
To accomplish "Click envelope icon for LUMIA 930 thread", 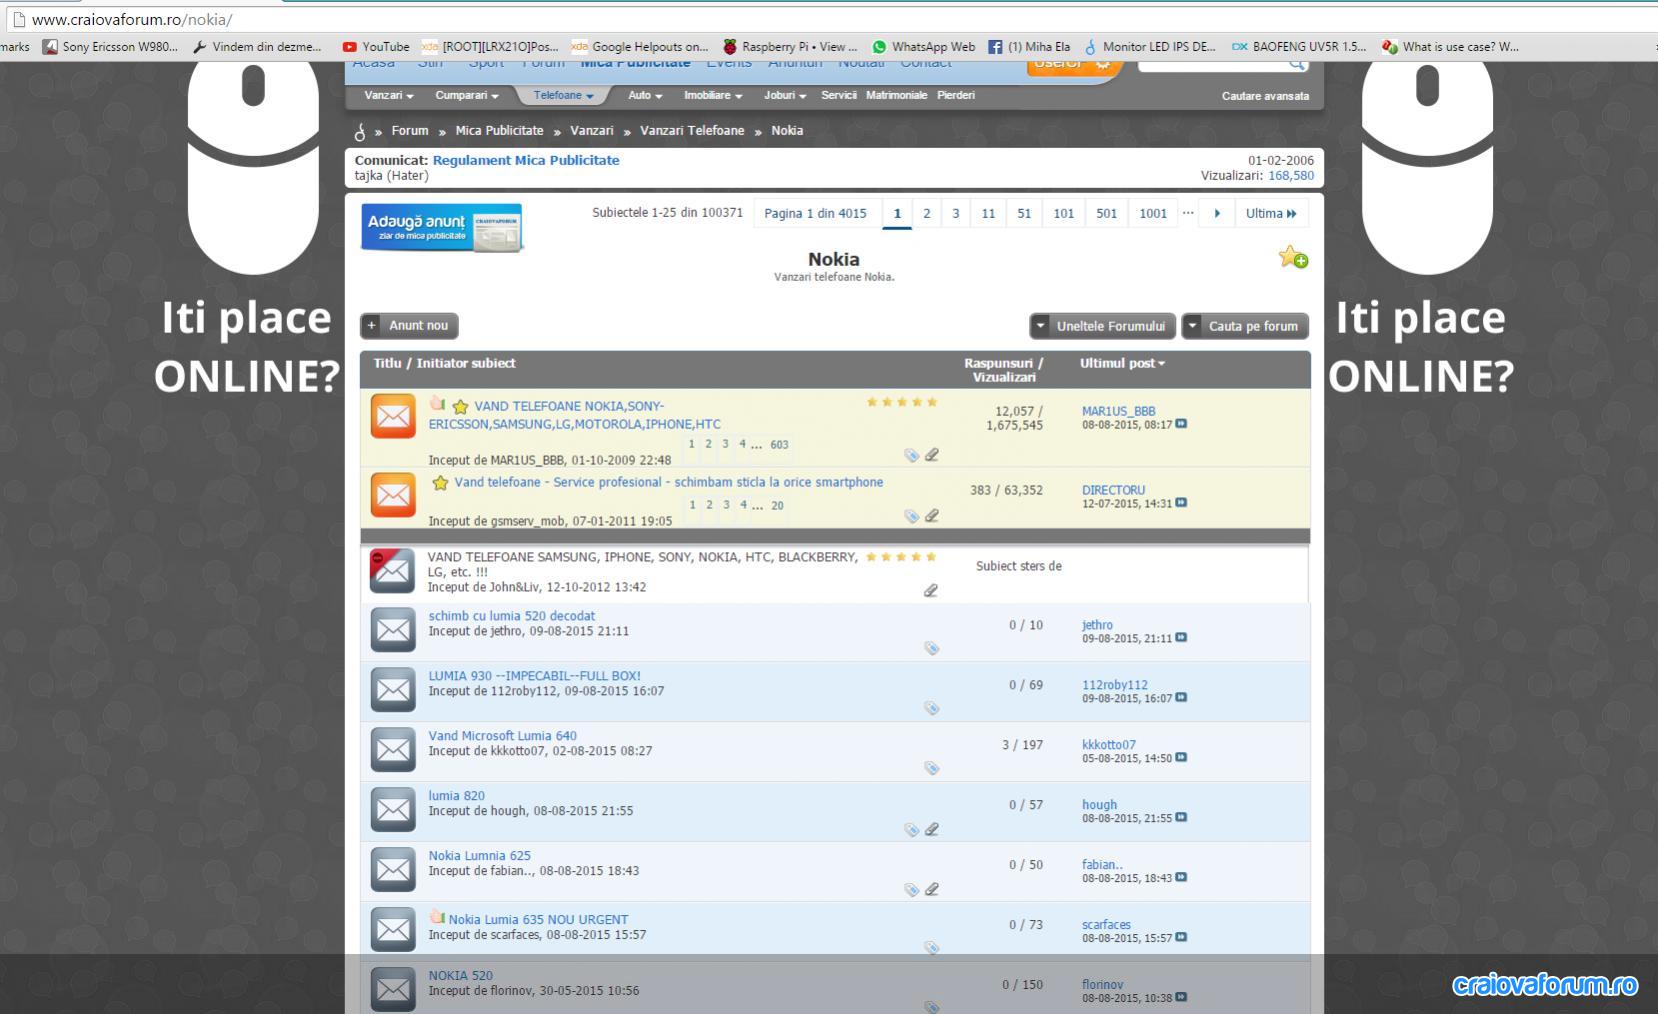I will (x=393, y=690).
